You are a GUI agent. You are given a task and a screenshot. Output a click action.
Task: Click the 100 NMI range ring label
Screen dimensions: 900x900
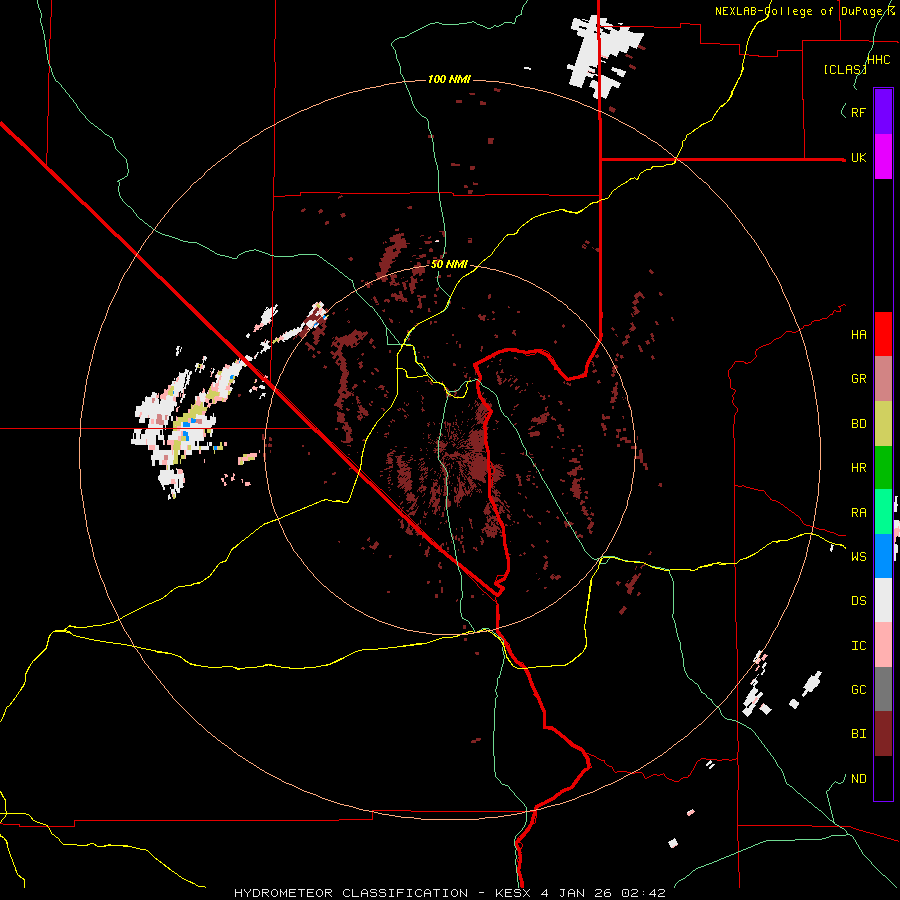pos(449,79)
